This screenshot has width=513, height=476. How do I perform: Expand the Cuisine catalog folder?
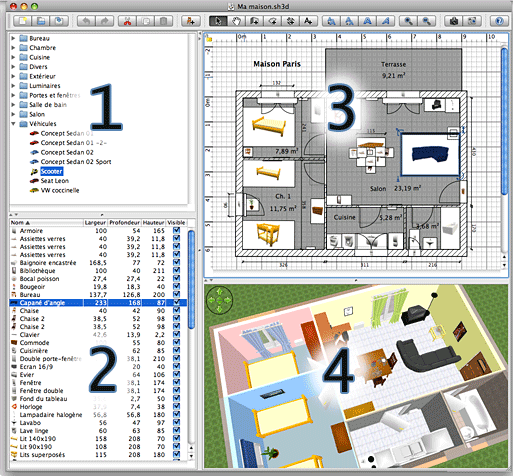tap(13, 57)
